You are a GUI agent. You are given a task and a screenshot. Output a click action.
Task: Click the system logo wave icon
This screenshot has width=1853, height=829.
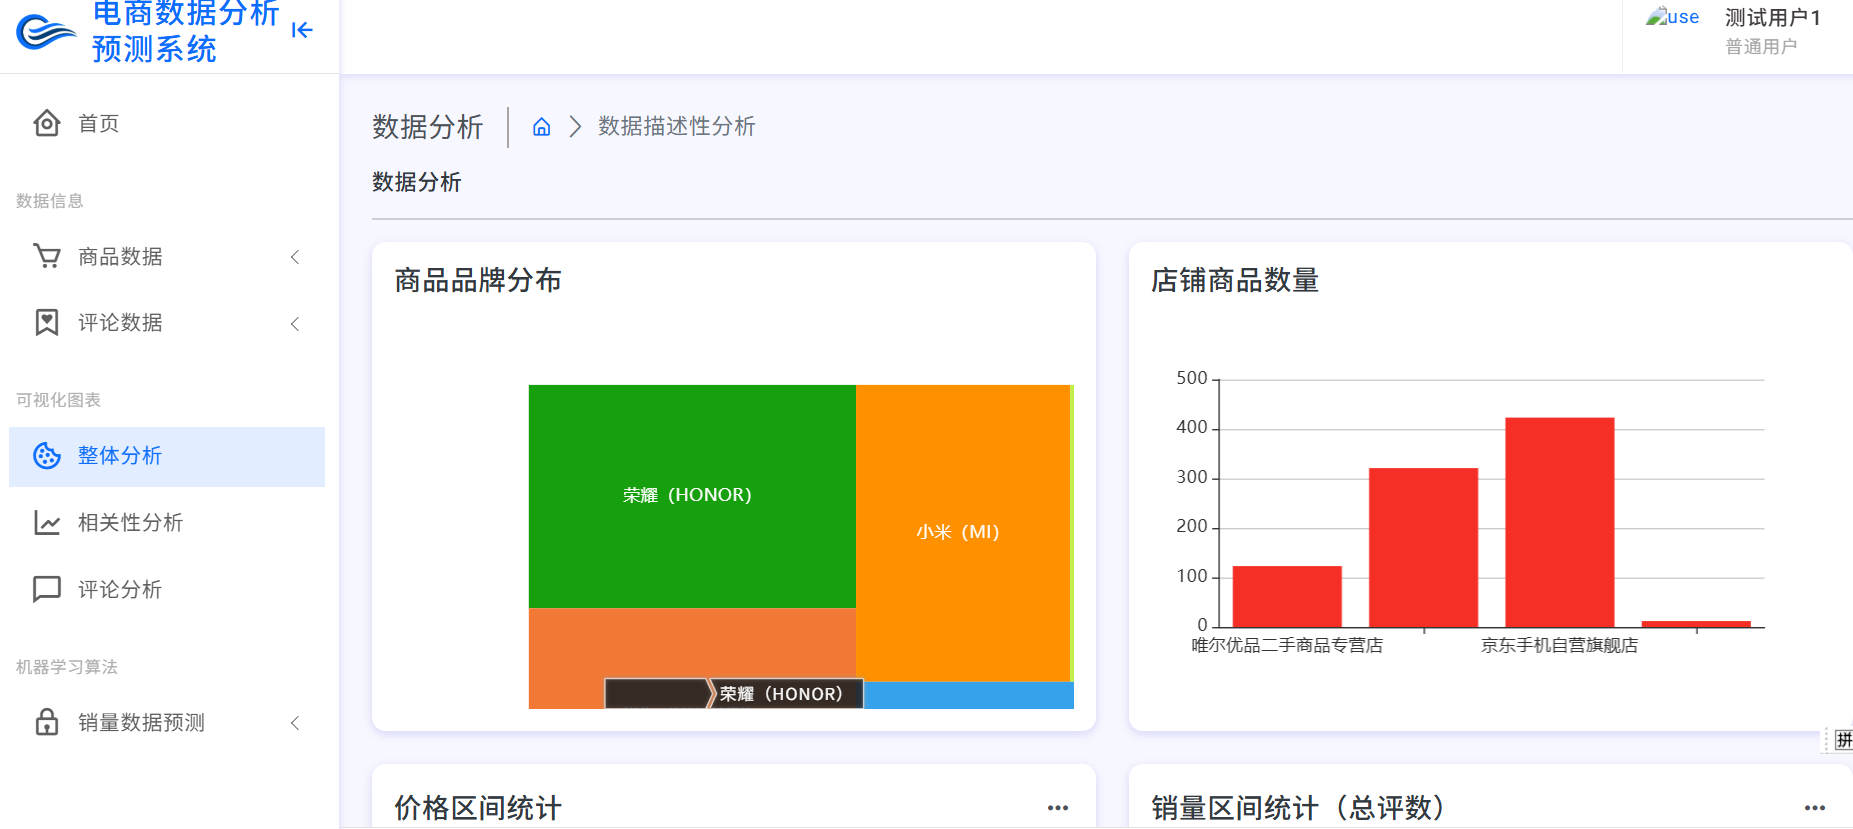pos(45,32)
